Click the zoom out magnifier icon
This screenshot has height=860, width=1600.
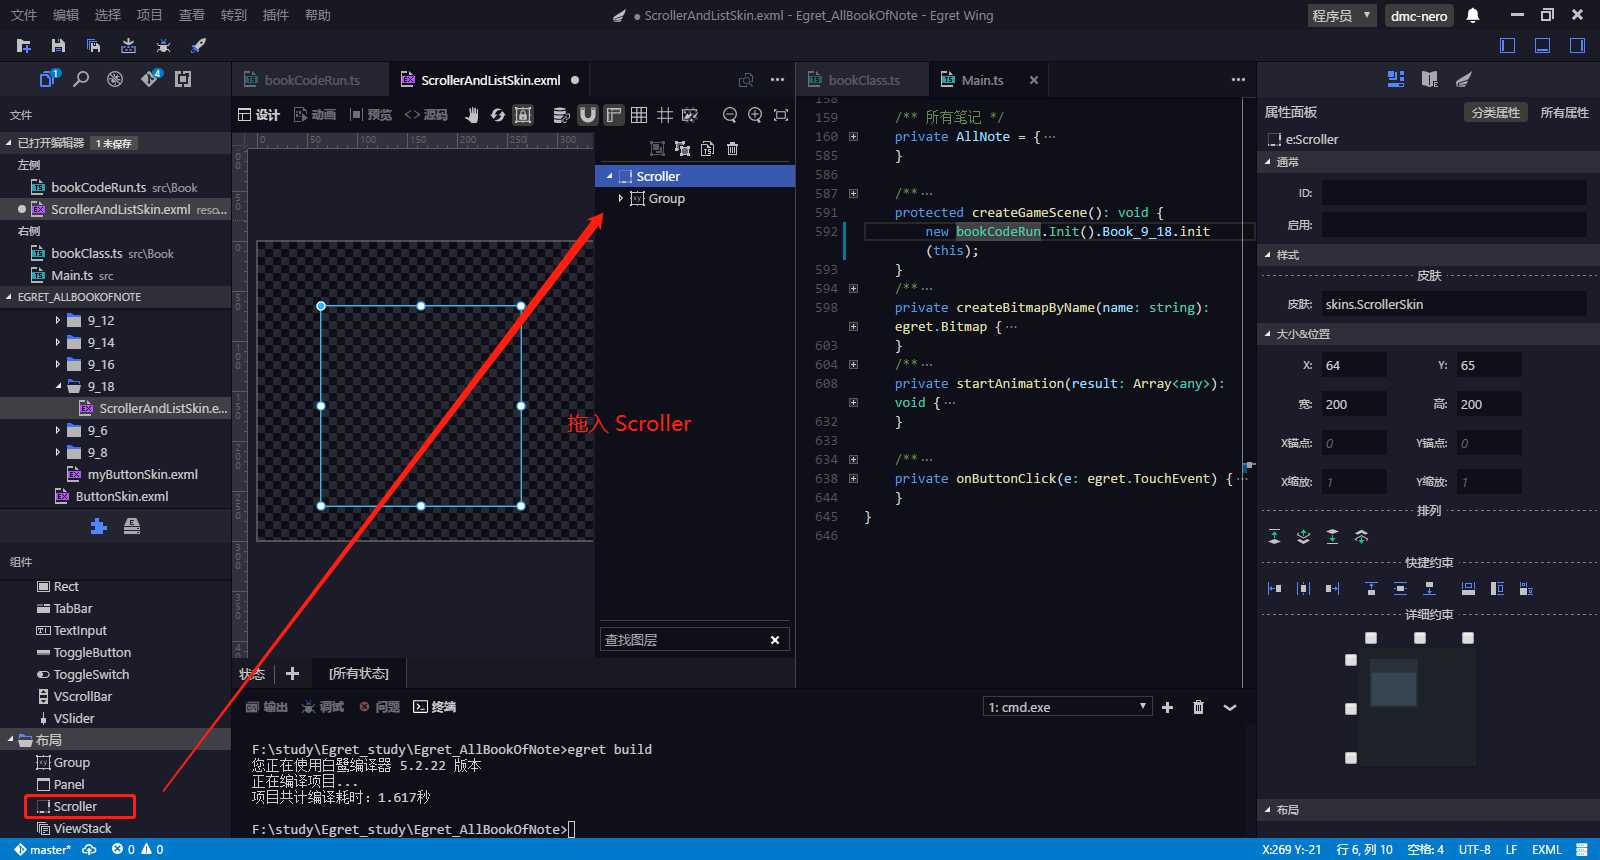(730, 115)
